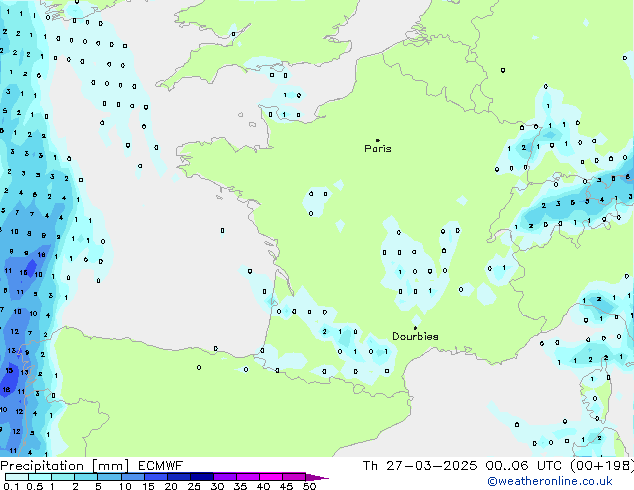Click the ECMWF model label
Screen dimensions: 634x490
pos(161,466)
